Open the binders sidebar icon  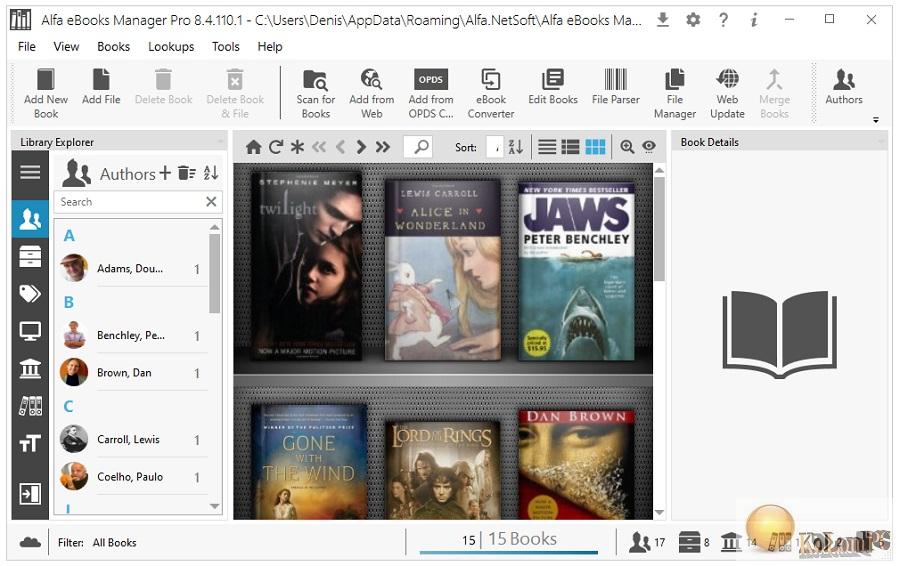(x=30, y=406)
